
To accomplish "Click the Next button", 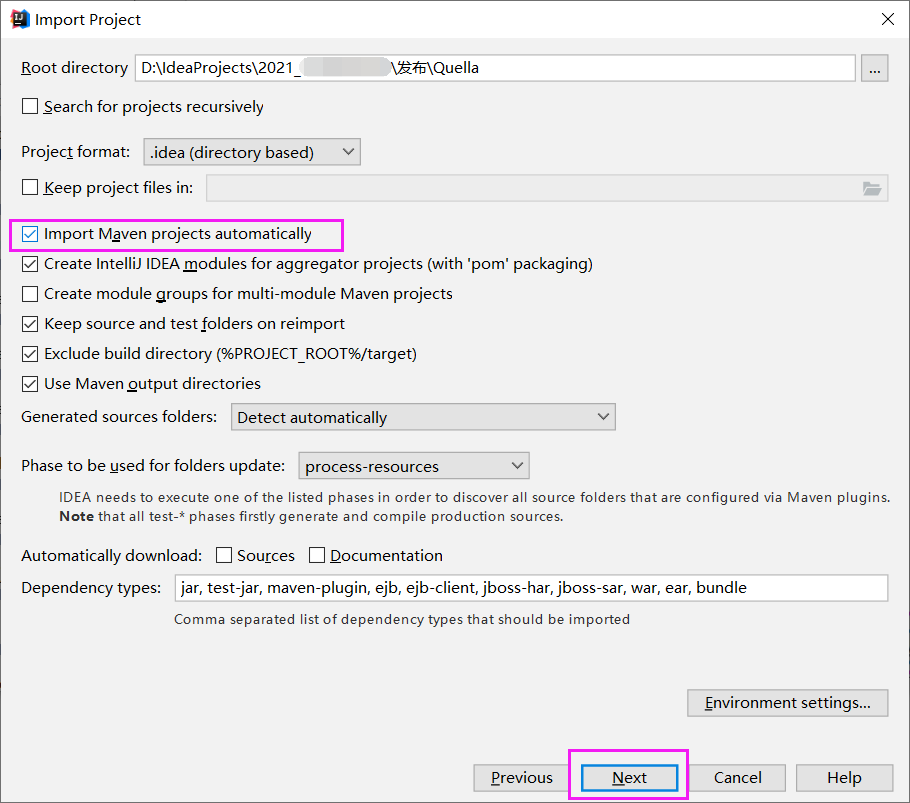I will (x=628, y=777).
